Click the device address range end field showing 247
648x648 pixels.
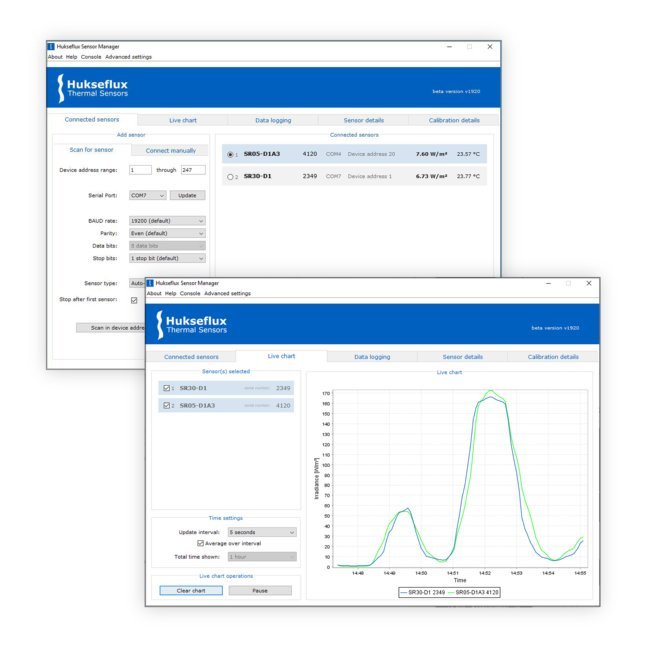coord(192,170)
